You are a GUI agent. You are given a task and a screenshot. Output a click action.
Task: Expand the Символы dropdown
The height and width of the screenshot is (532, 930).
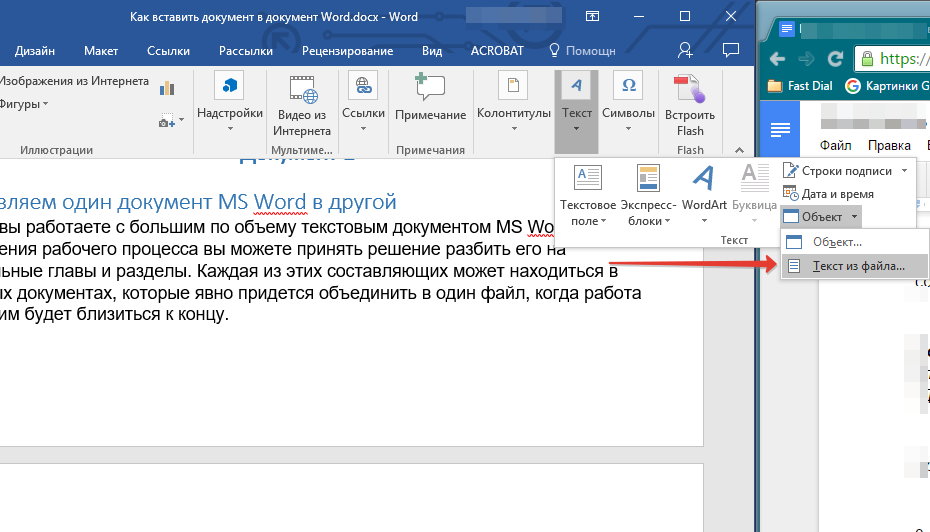[x=630, y=127]
